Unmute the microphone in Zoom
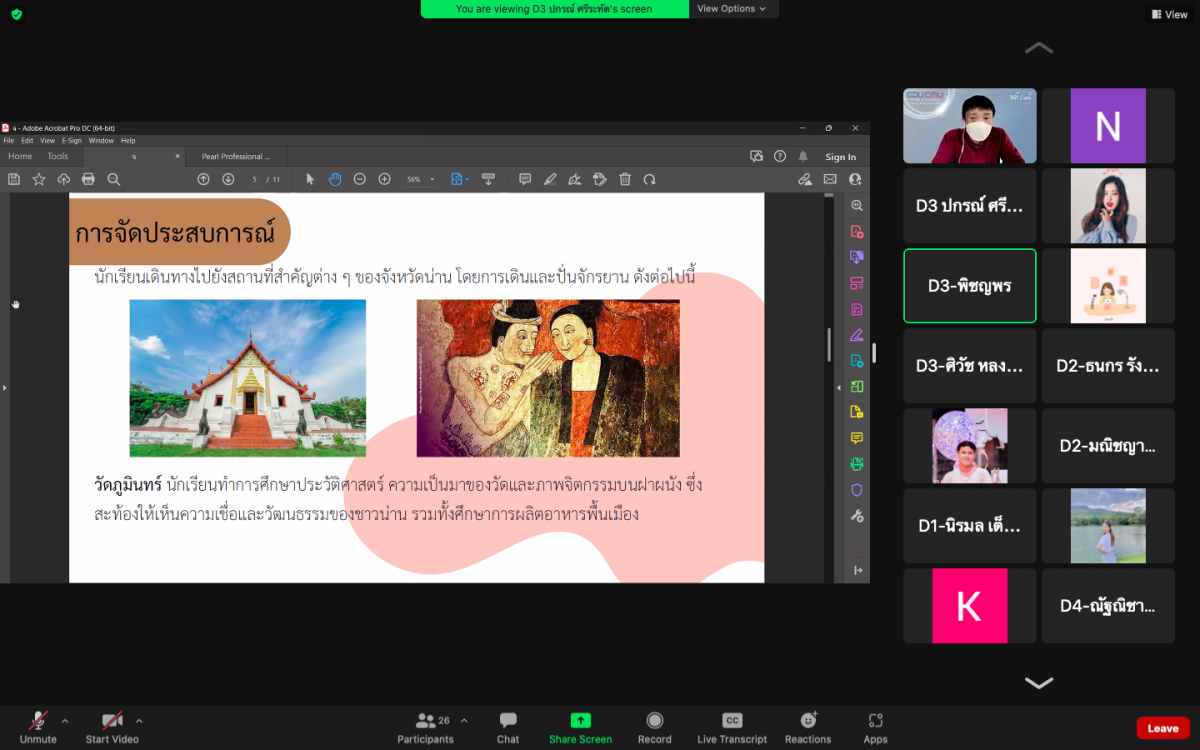The image size is (1200, 750). tap(38, 728)
